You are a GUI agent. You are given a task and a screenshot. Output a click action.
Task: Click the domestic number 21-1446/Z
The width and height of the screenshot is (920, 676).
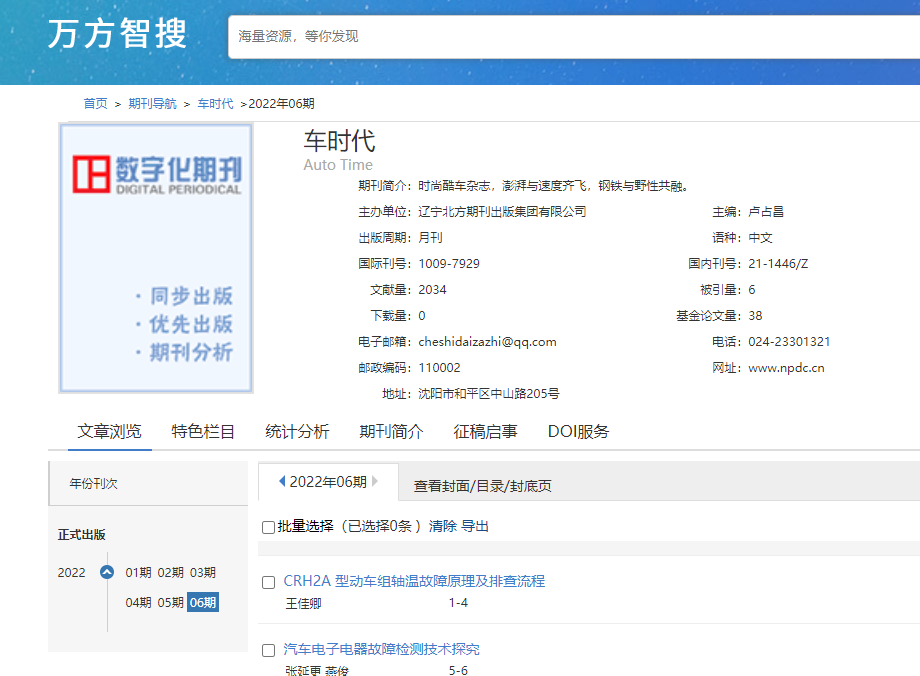coord(778,263)
